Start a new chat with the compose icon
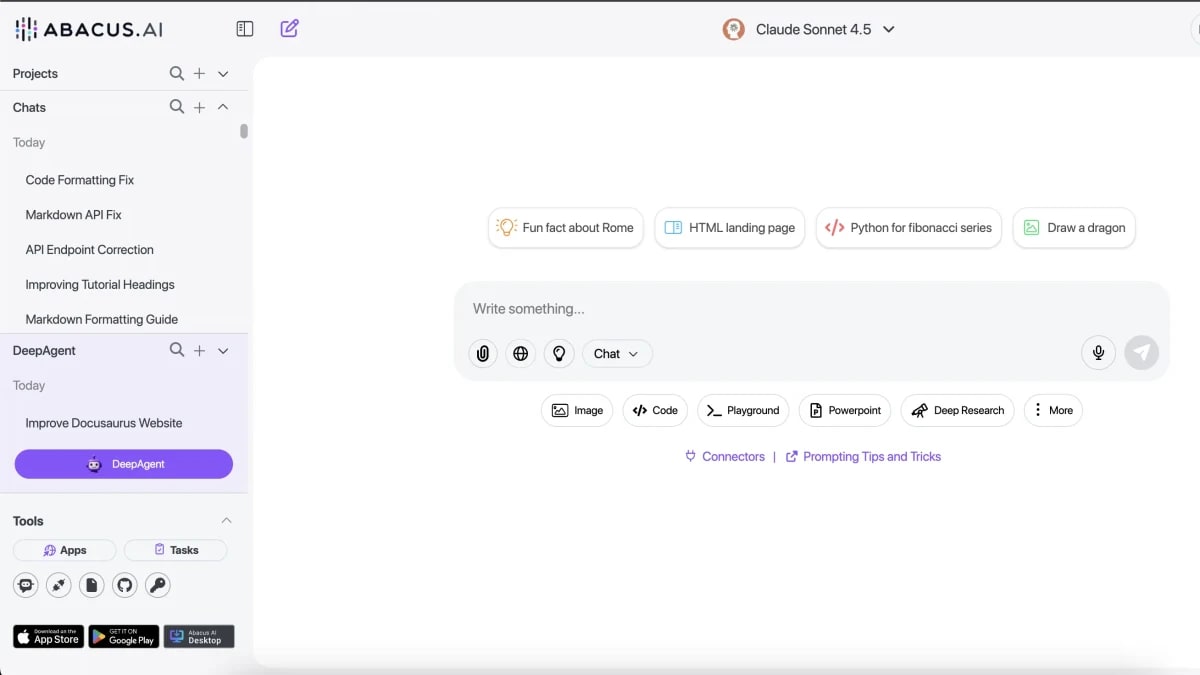The image size is (1200, 675). click(290, 29)
